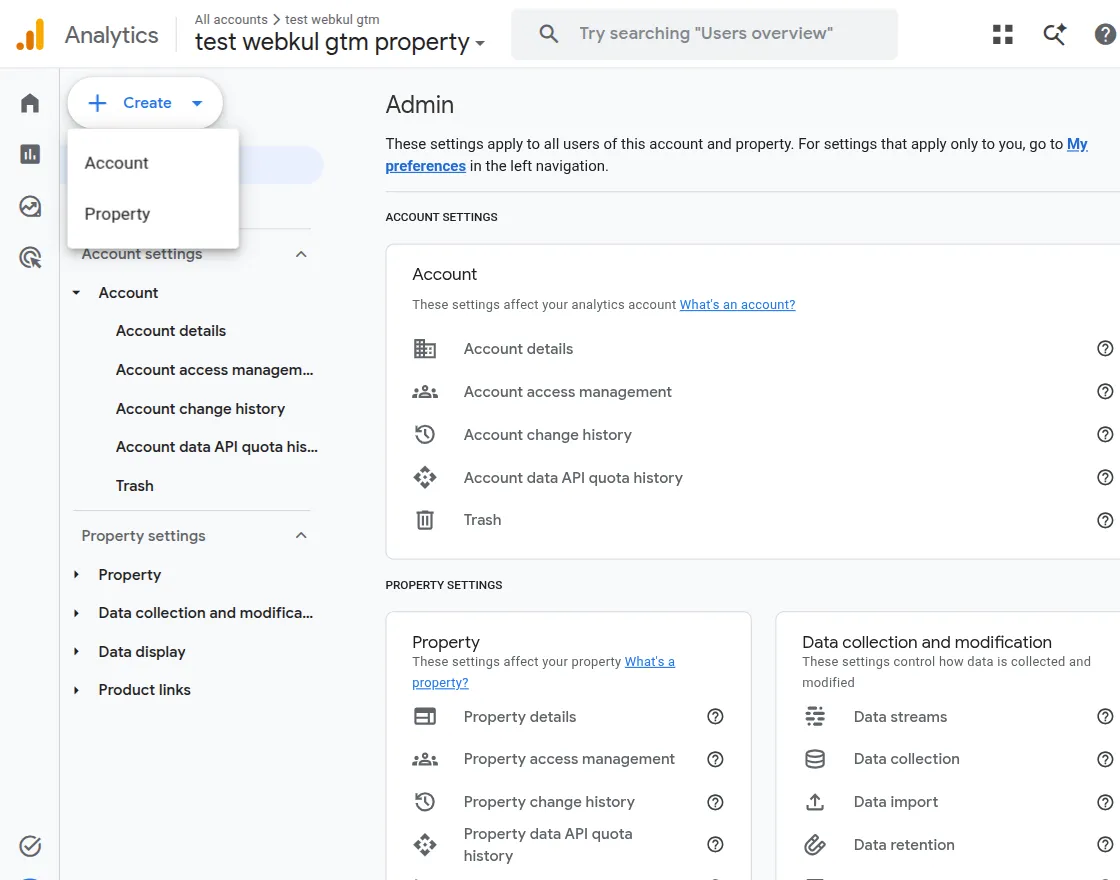Open Property data API quota history row
This screenshot has width=1120, height=880.
pos(569,844)
